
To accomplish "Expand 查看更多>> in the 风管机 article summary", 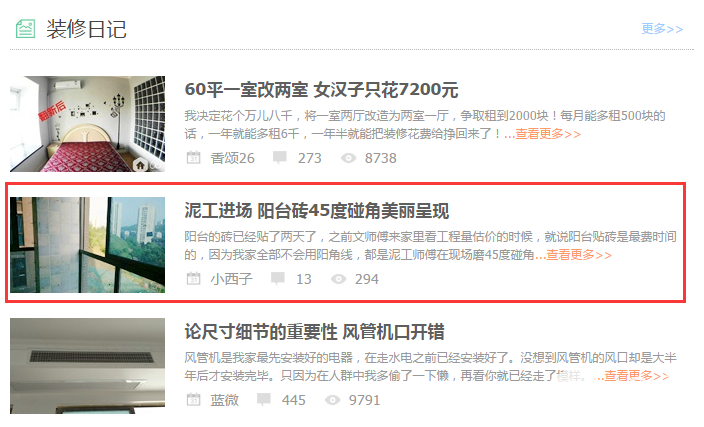I will (636, 376).
